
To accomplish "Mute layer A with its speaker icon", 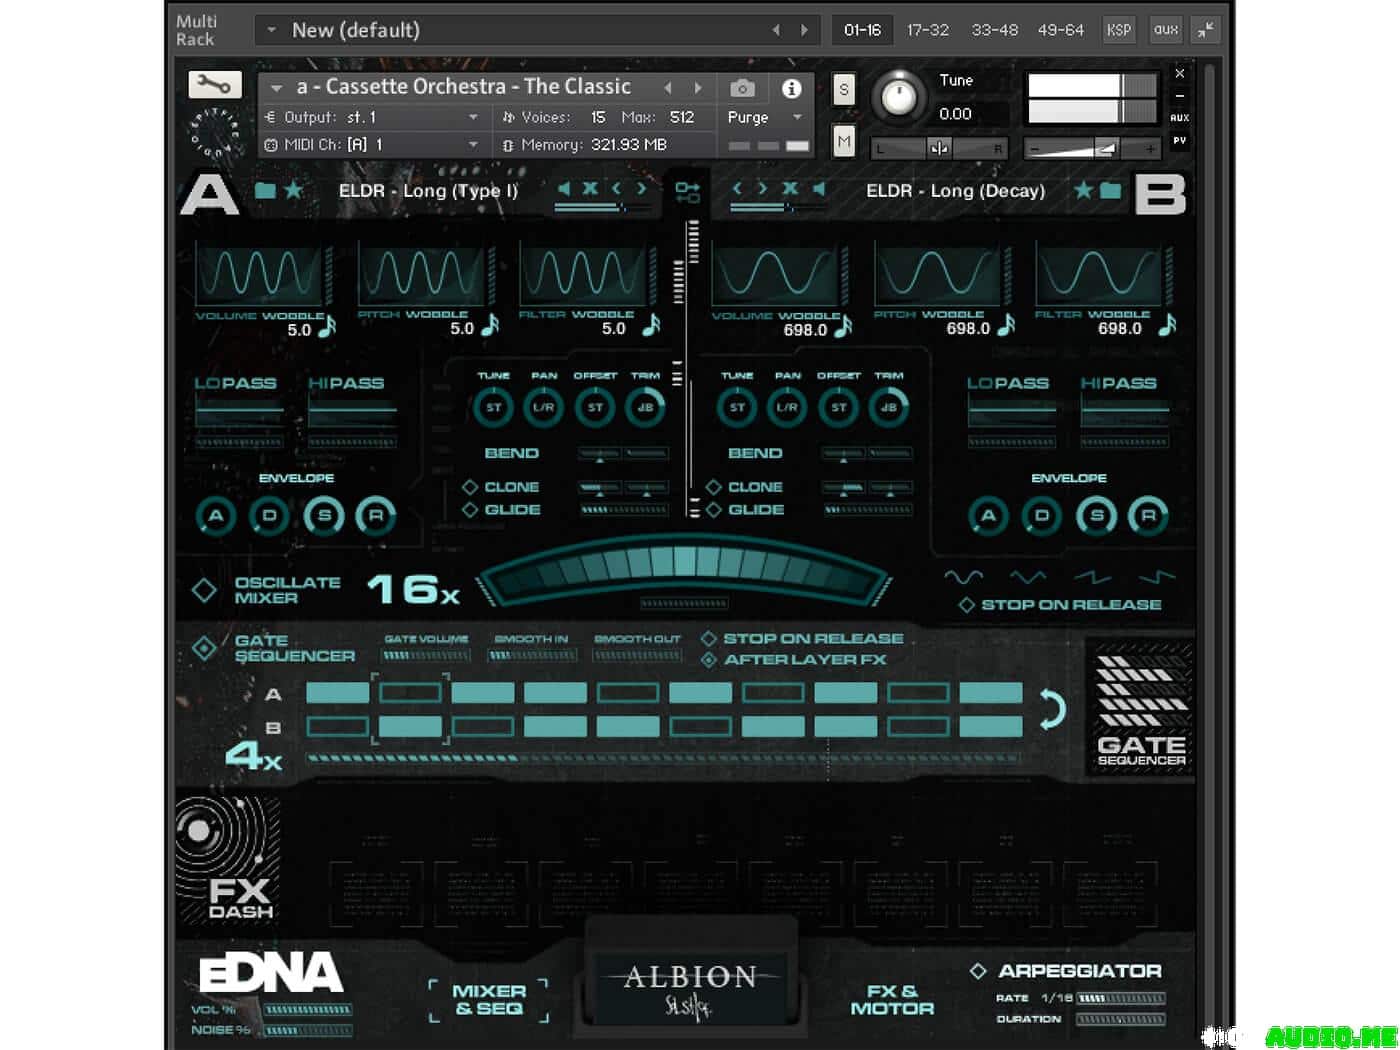I will click(564, 188).
